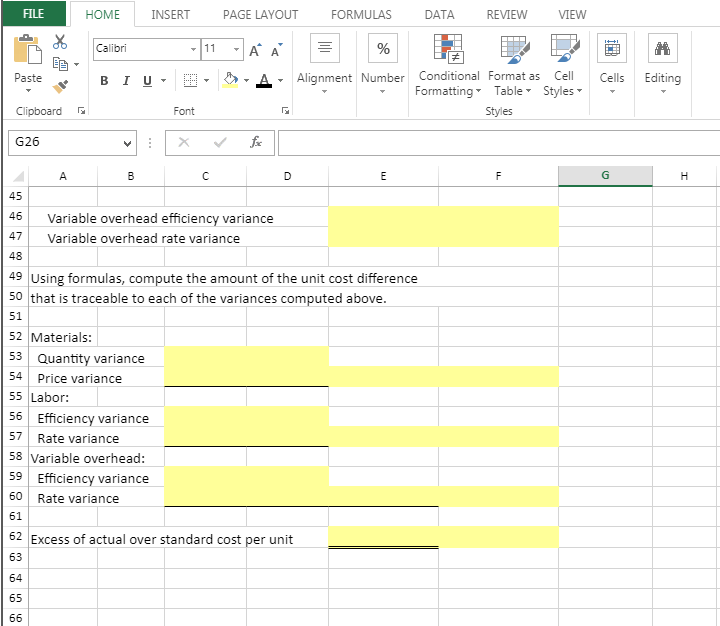Open the FILE tab
This screenshot has height=626, width=720.
34,14
